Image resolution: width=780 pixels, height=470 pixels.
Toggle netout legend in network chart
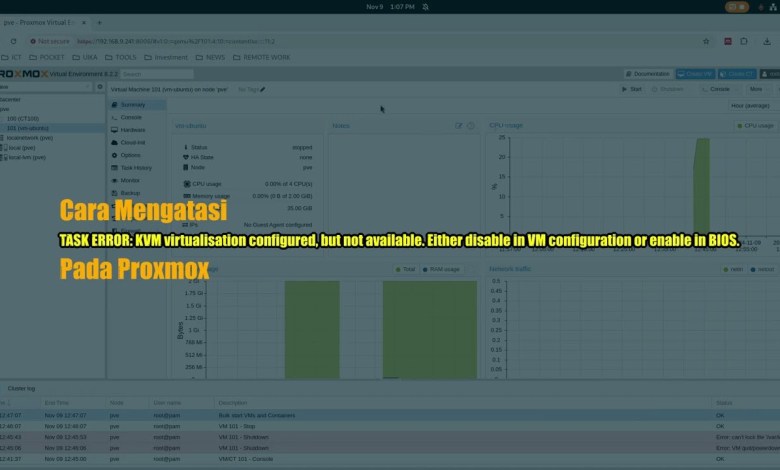[x=762, y=269]
